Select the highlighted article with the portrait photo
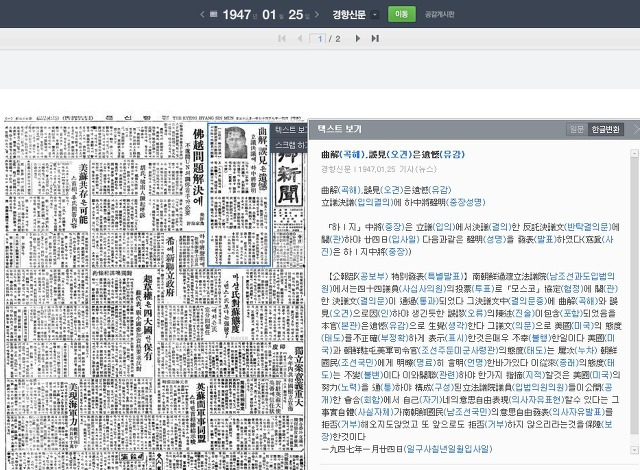 point(239,195)
